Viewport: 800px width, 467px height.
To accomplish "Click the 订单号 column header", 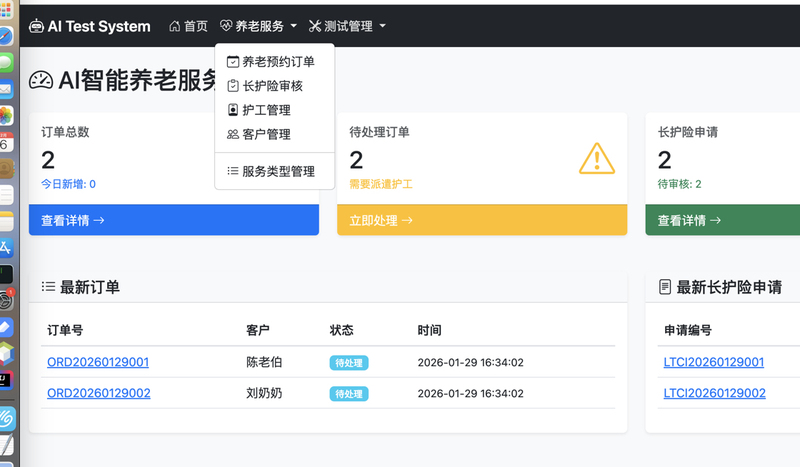I will click(65, 330).
